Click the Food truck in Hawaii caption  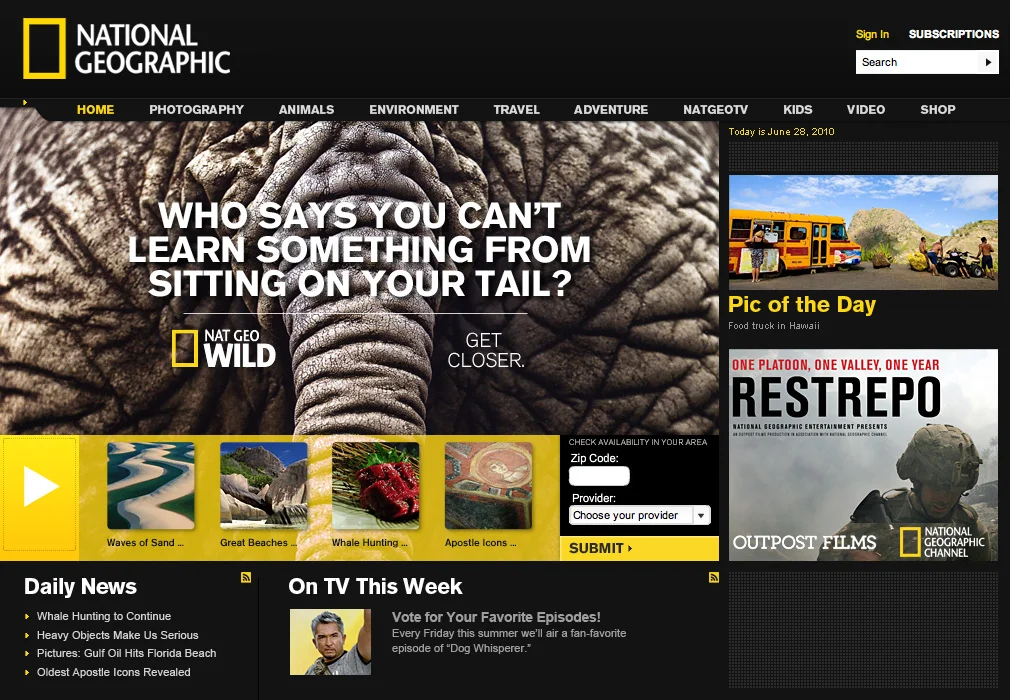tap(774, 326)
